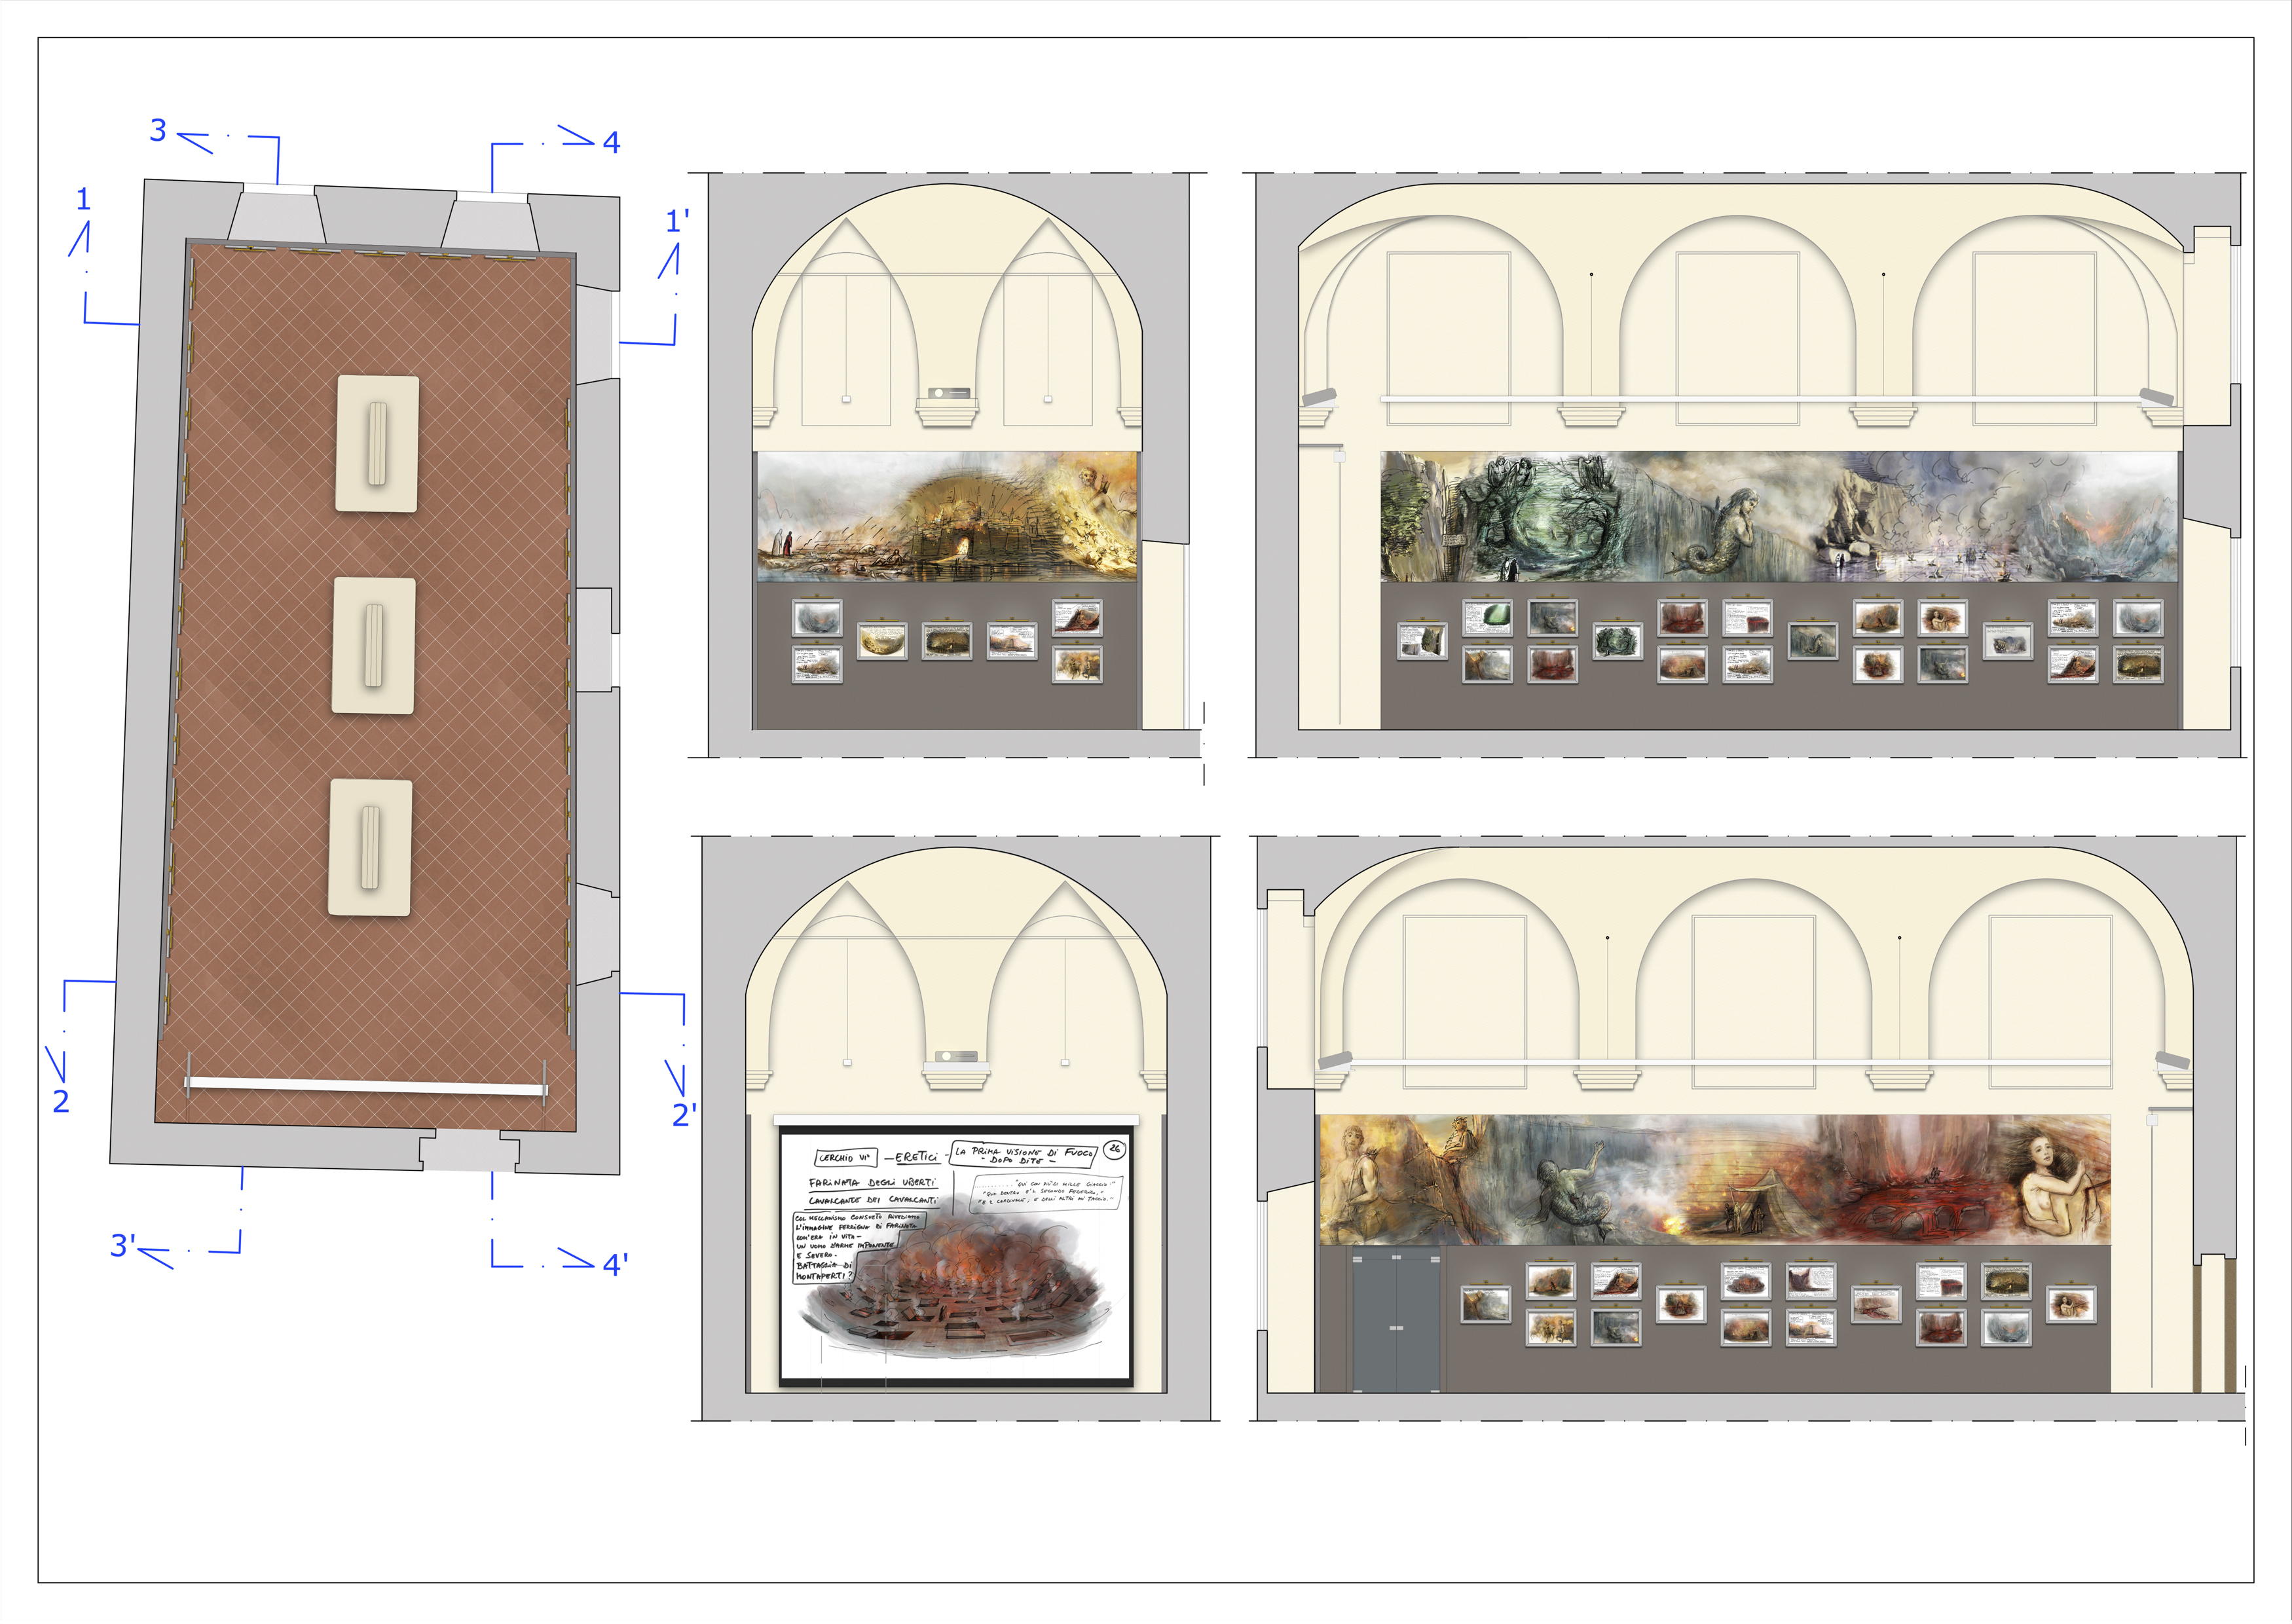Click the "BATTAGLIA DI MONTAPERTI?" note text
2292x1624 pixels.
tap(825, 1271)
